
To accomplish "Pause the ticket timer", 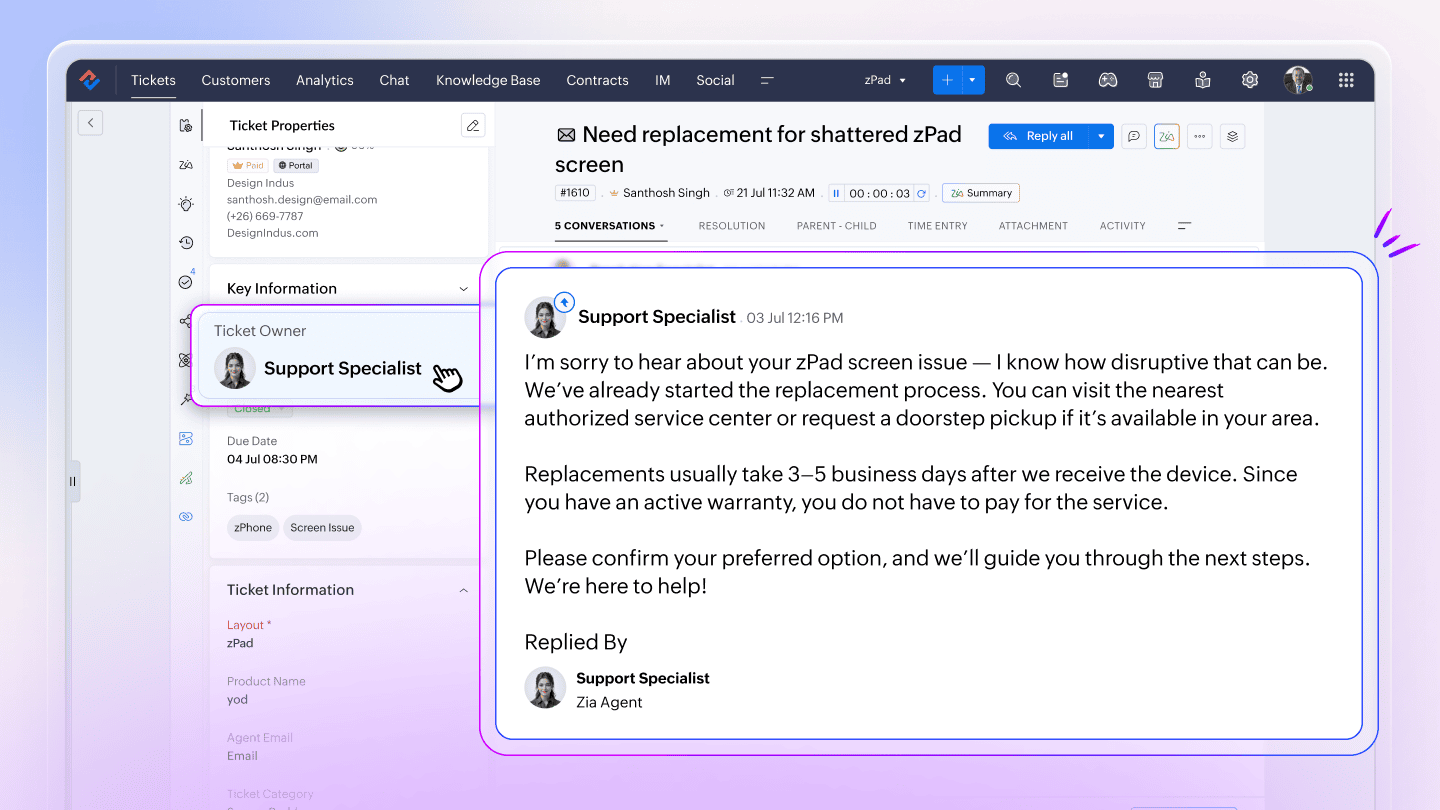I will (836, 193).
